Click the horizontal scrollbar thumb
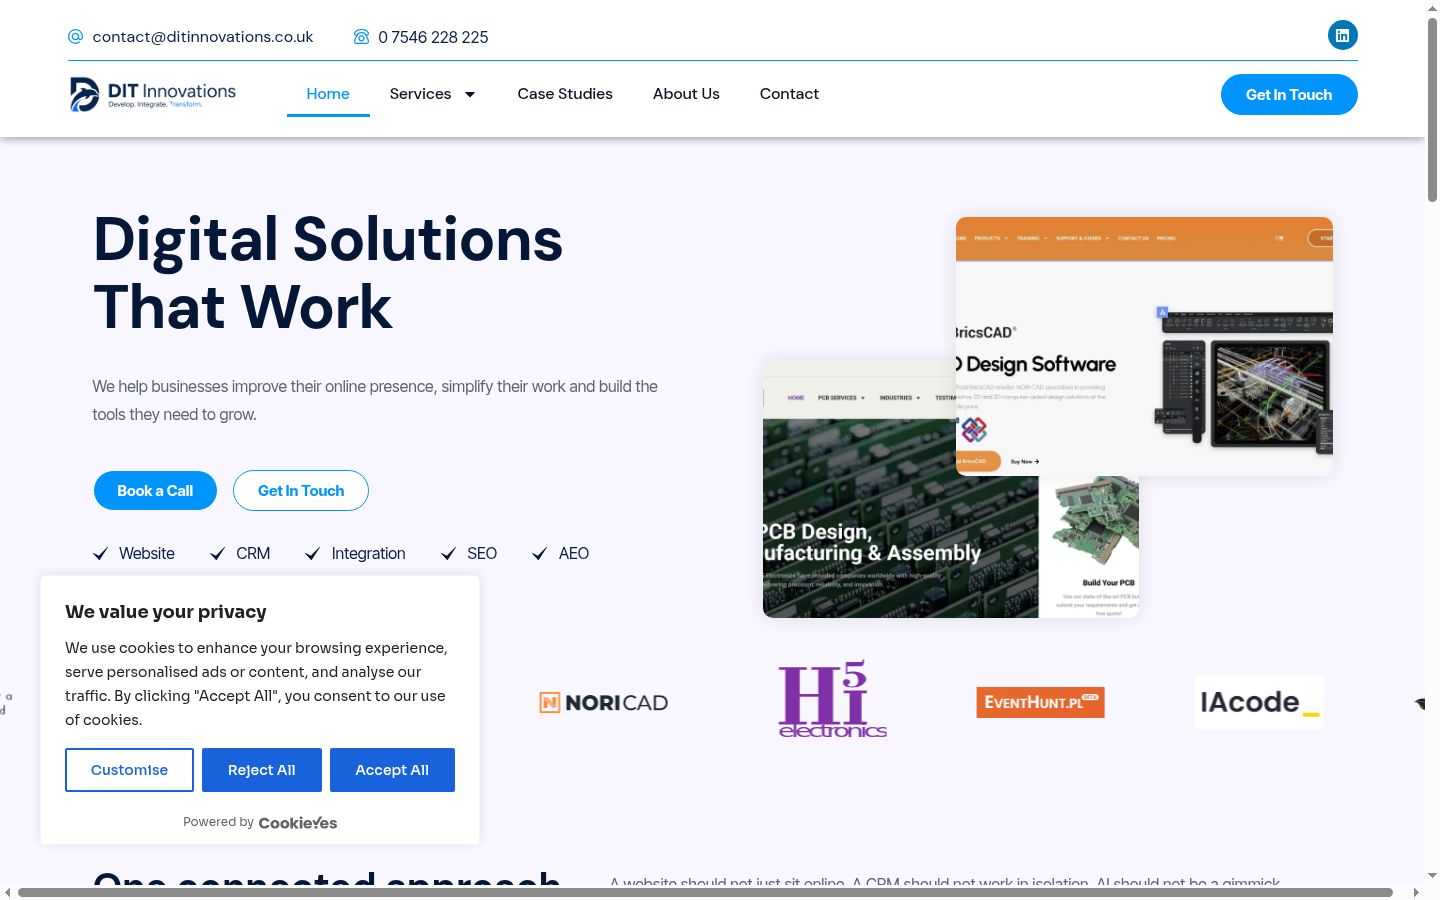This screenshot has width=1440, height=900. pos(705,892)
